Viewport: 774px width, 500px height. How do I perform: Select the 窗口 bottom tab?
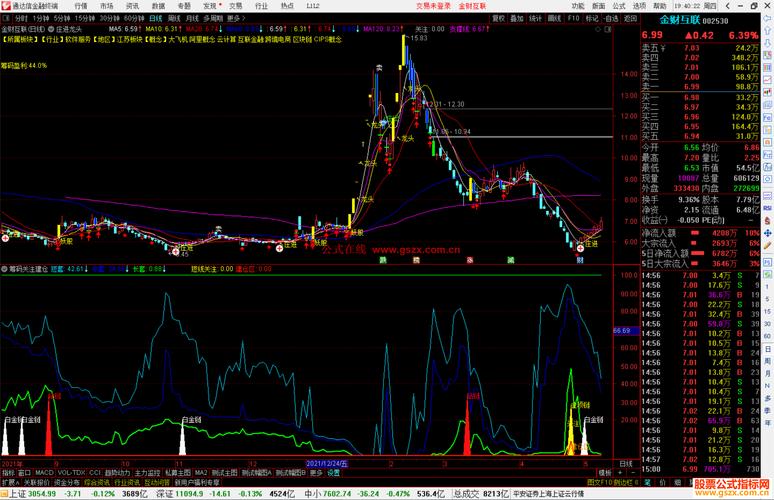pos(24,473)
